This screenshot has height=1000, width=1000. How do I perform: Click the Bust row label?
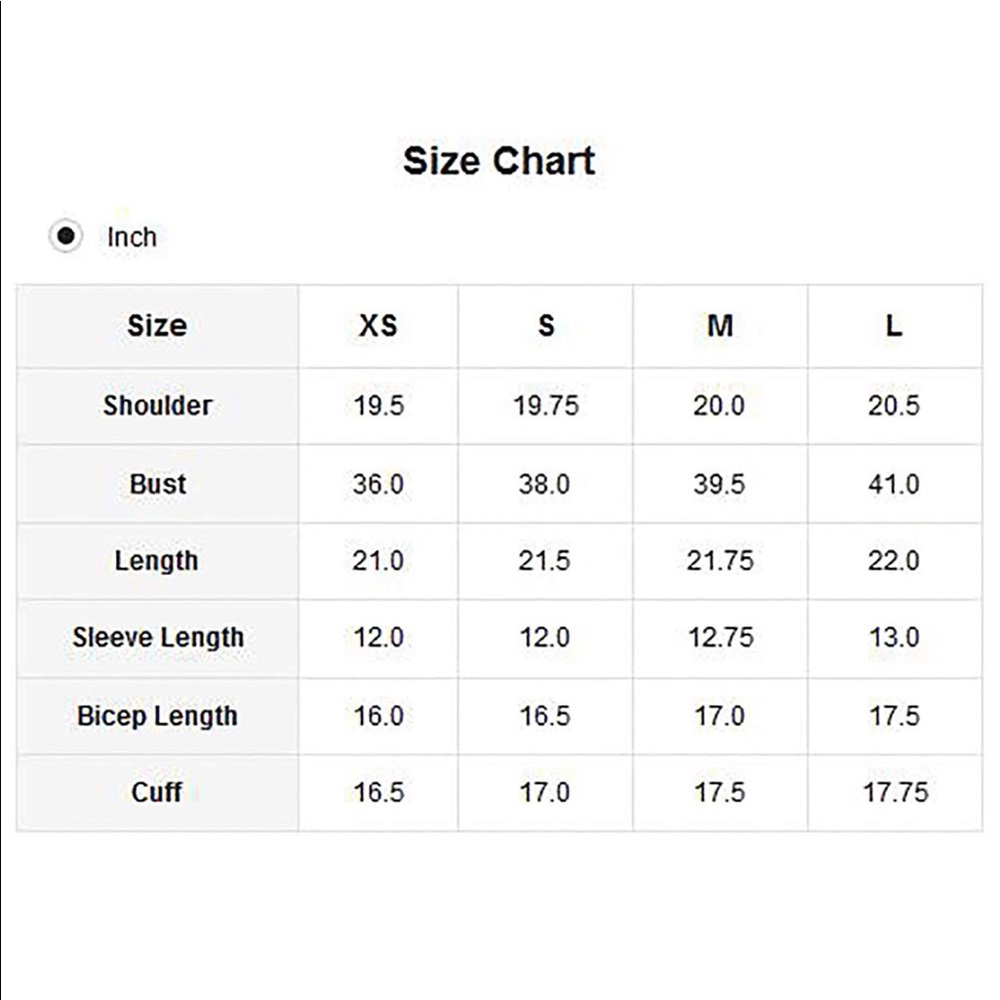(x=158, y=484)
